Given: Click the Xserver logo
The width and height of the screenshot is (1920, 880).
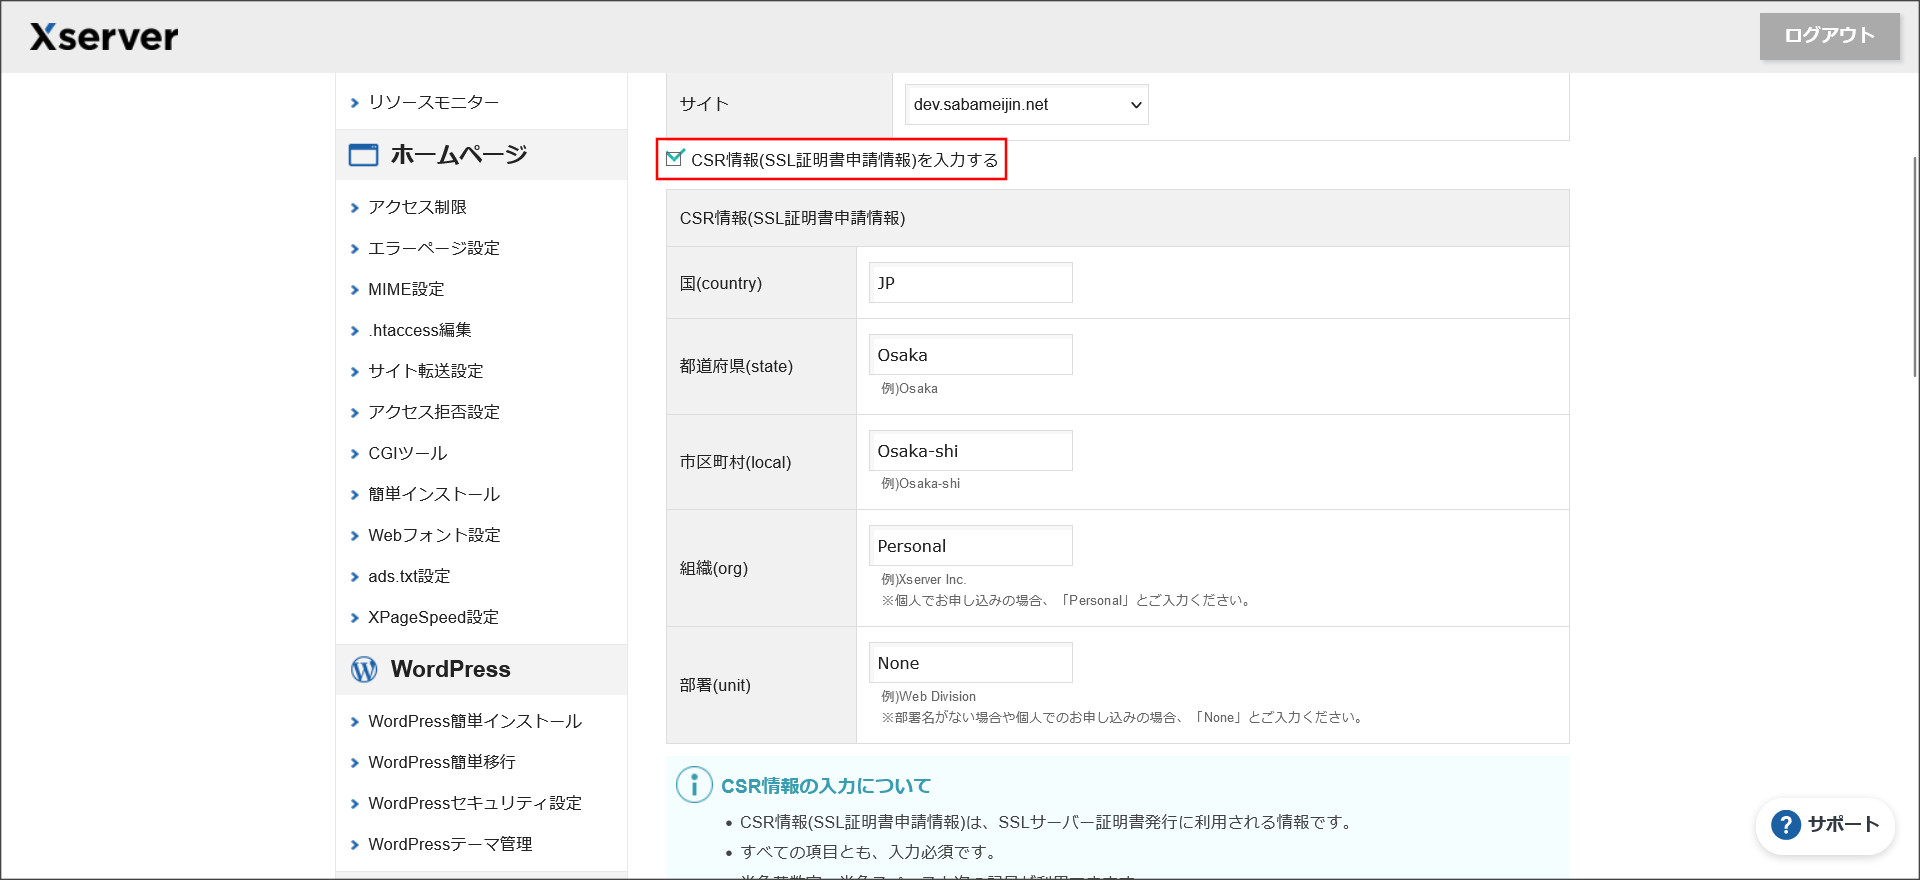Looking at the screenshot, I should pos(104,37).
